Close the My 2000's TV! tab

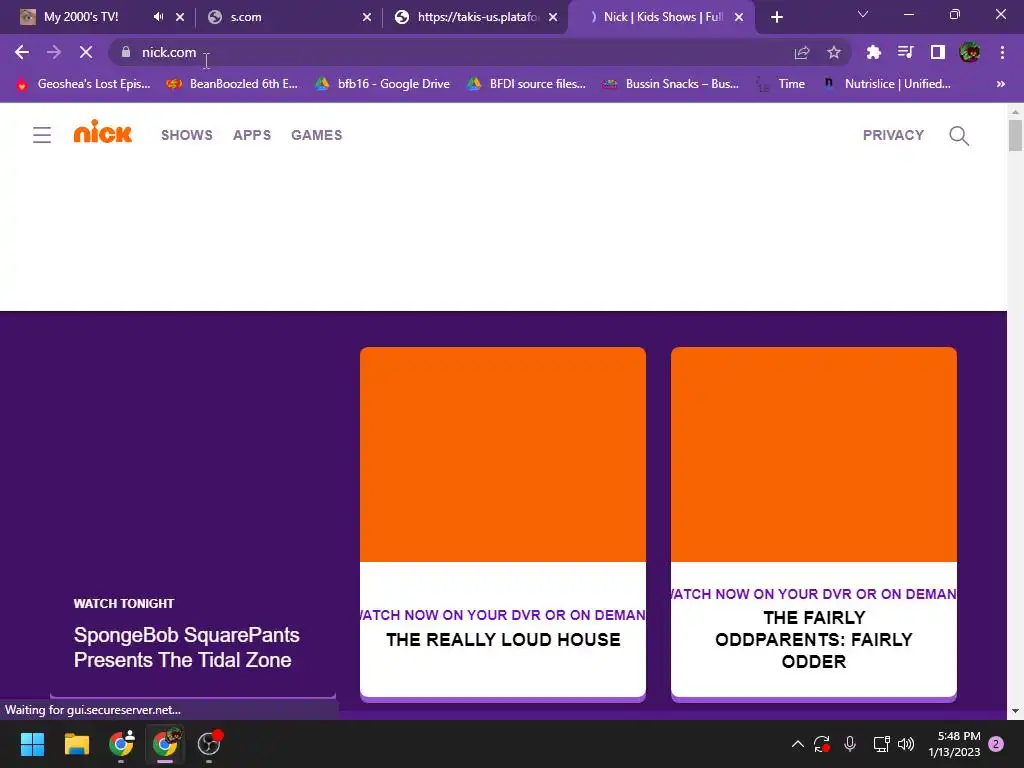pyautogui.click(x=180, y=17)
